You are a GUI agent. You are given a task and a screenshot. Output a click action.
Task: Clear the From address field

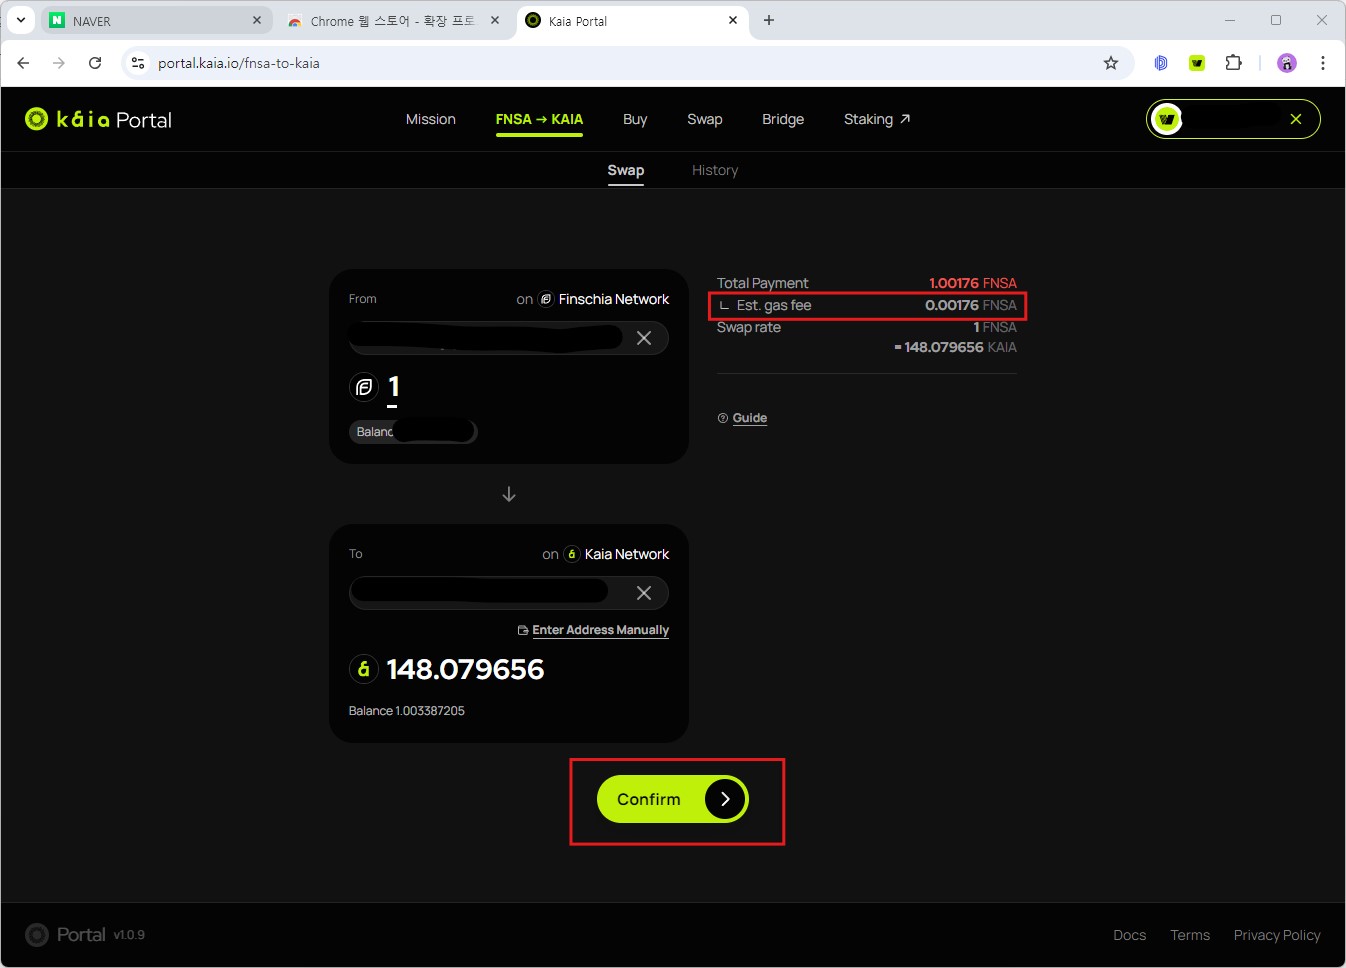coord(644,338)
